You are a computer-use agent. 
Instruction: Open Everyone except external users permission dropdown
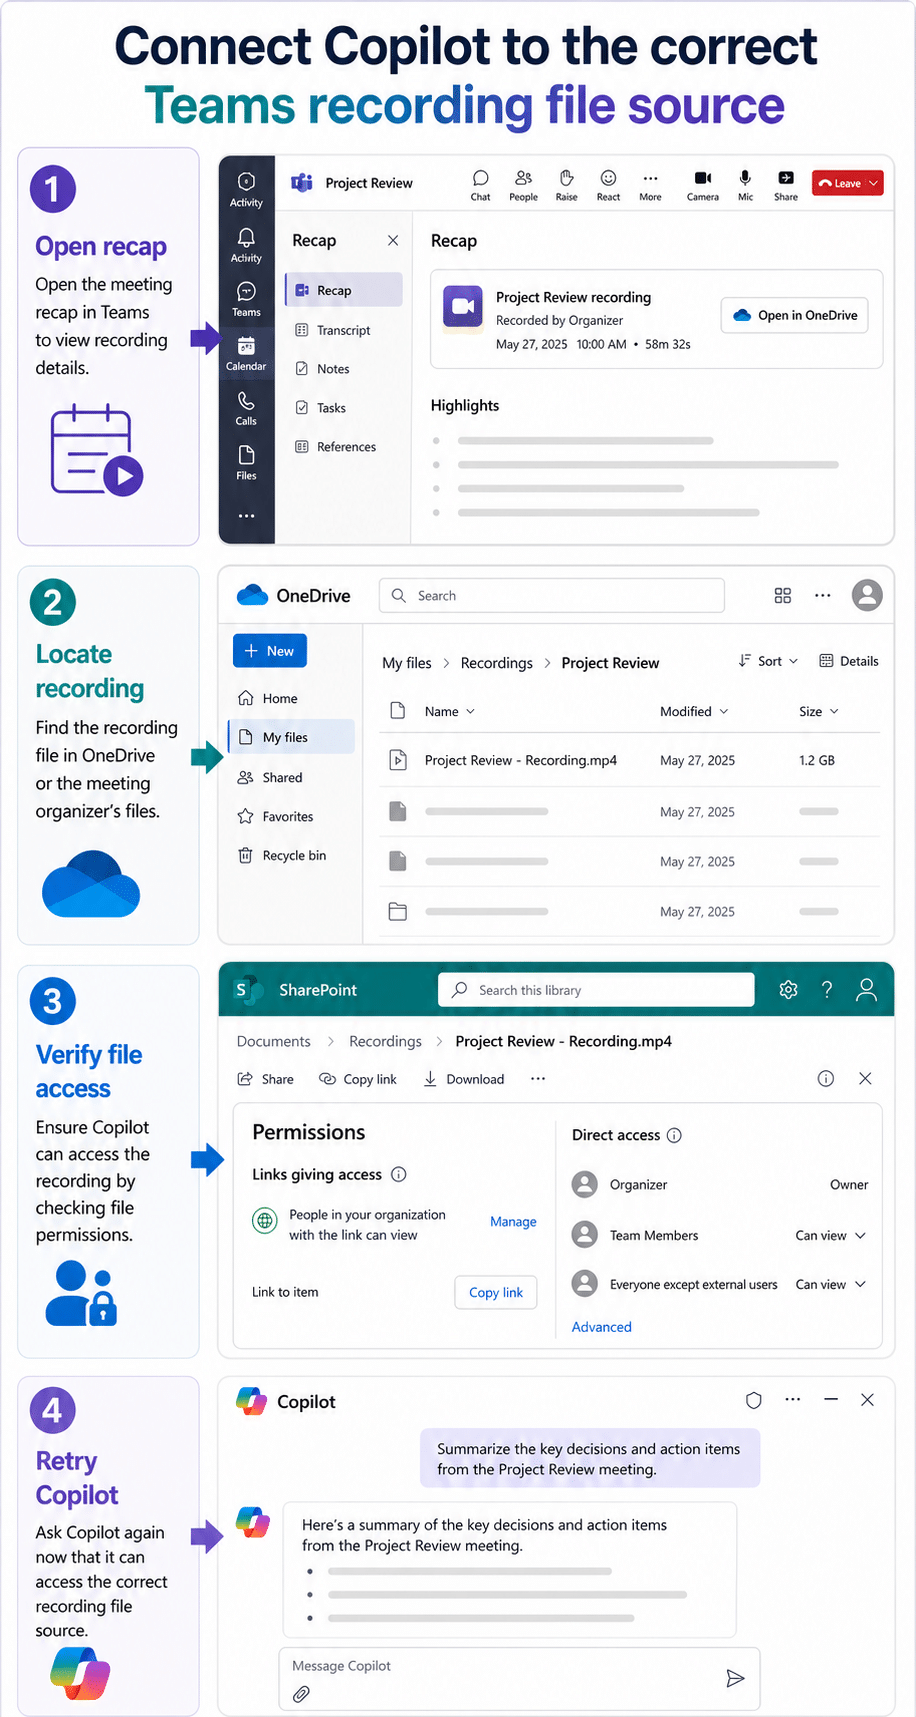pyautogui.click(x=831, y=1284)
